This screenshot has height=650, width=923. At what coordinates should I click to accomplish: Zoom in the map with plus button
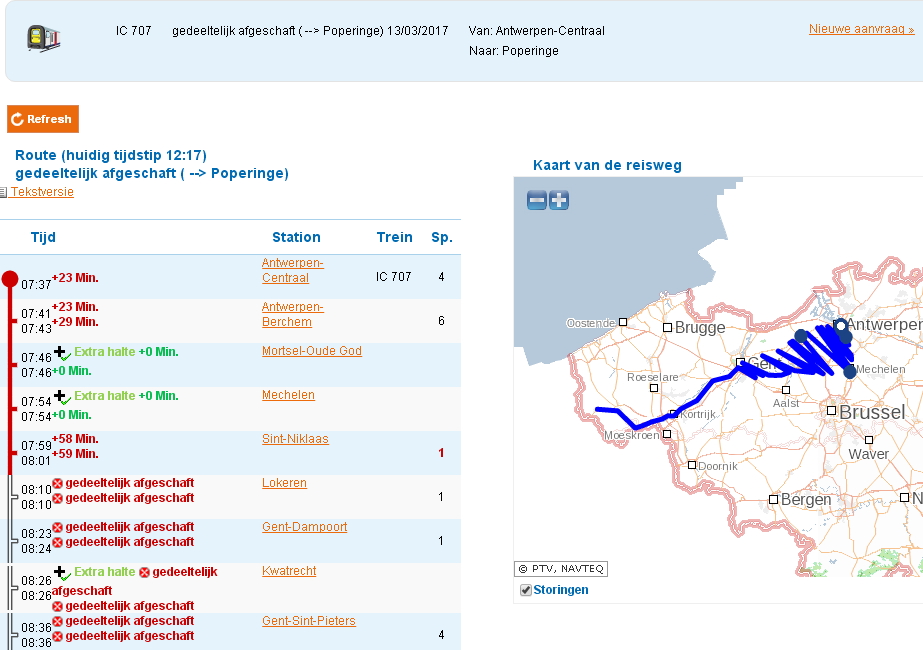[x=559, y=200]
